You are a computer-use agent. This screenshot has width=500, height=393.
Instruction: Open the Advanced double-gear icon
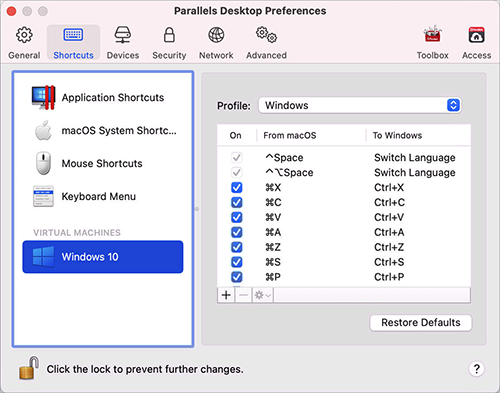(266, 35)
